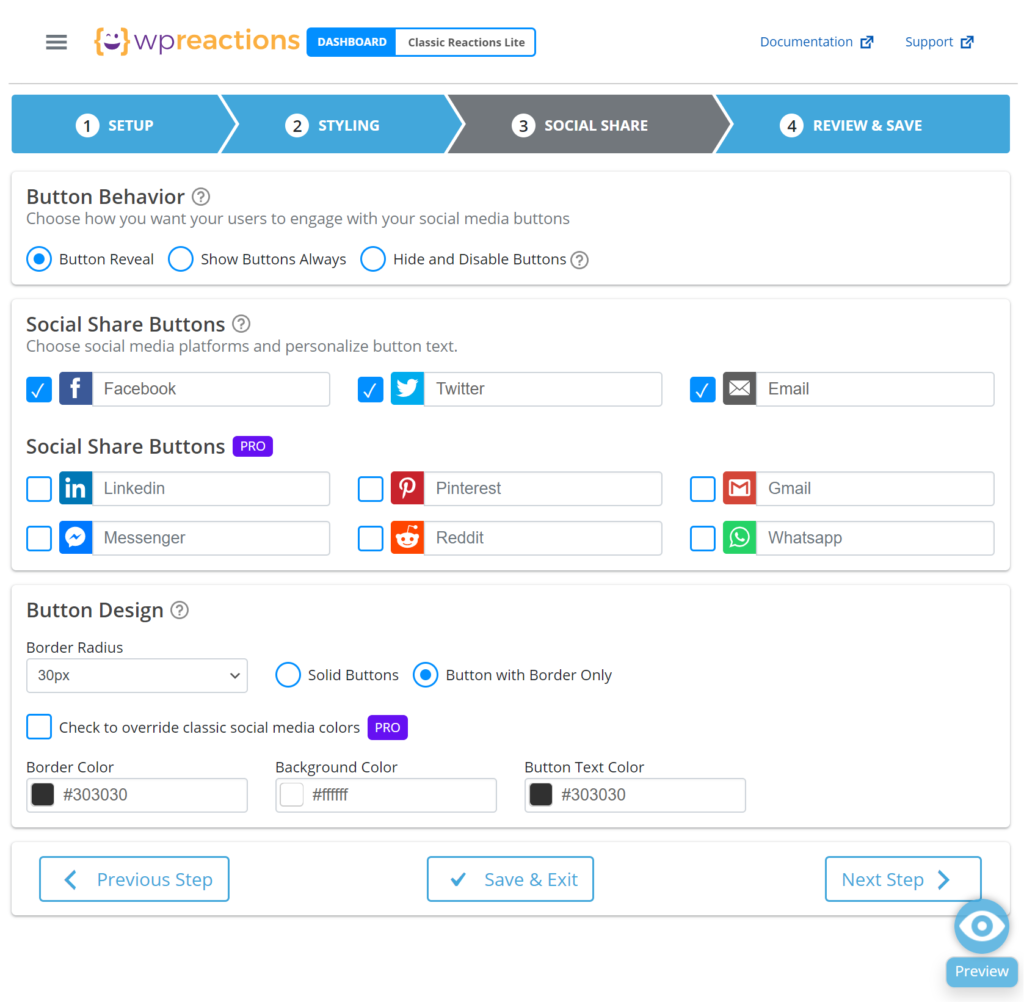The width and height of the screenshot is (1024, 1002).
Task: Uncheck the Twitter share checkbox
Action: pyautogui.click(x=370, y=390)
